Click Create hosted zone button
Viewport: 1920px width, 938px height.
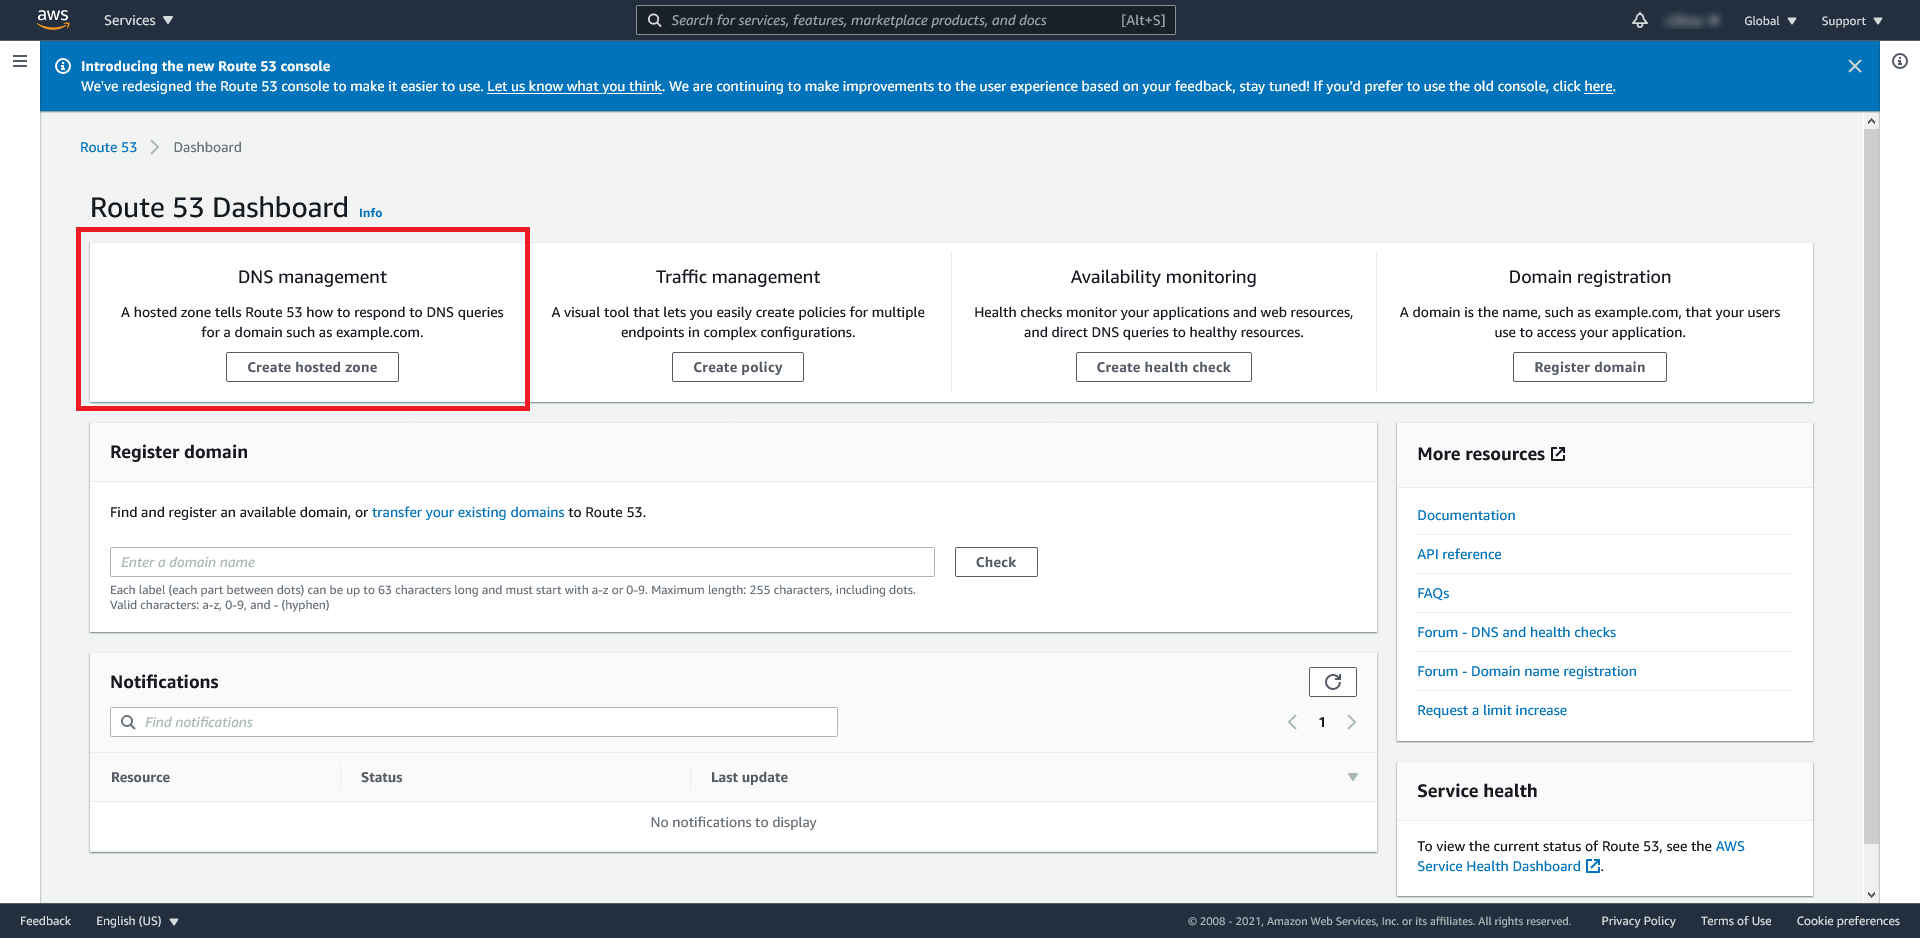click(312, 367)
